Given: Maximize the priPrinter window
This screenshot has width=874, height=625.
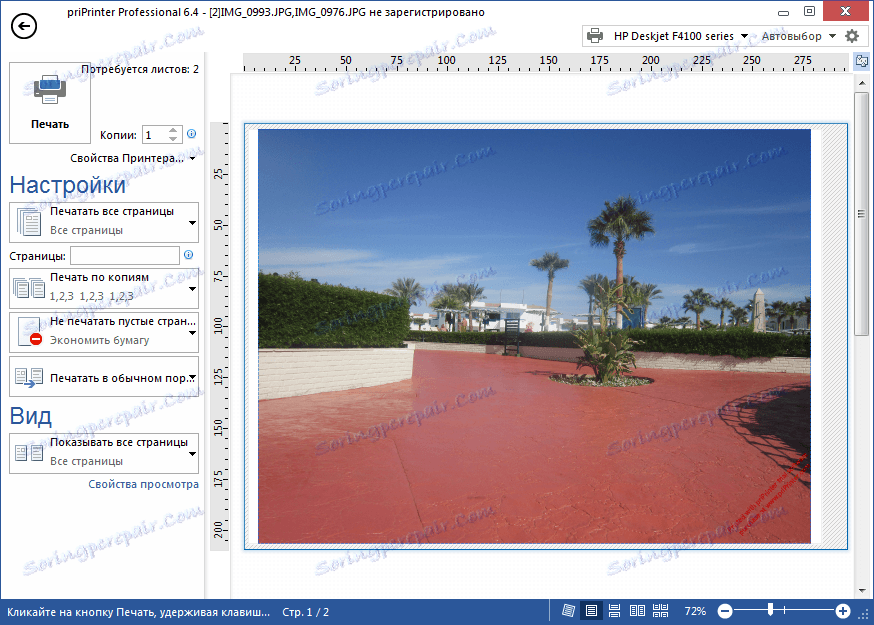Looking at the screenshot, I should 810,11.
